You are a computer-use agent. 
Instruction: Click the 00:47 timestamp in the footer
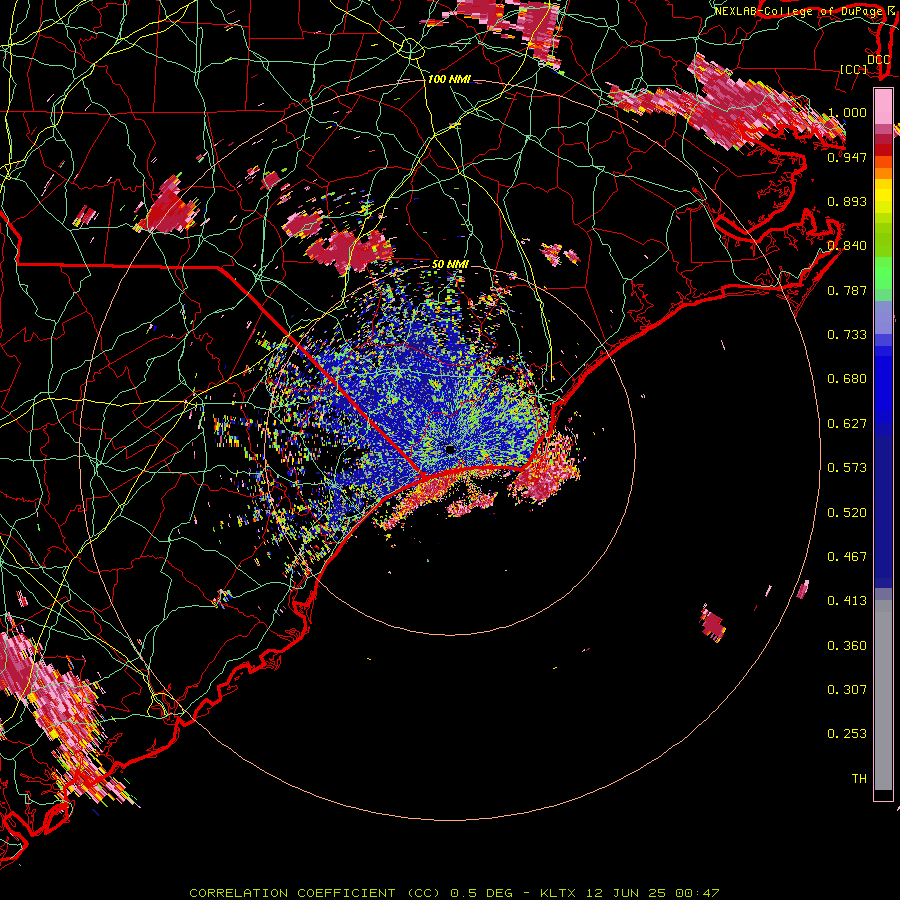coord(697,893)
